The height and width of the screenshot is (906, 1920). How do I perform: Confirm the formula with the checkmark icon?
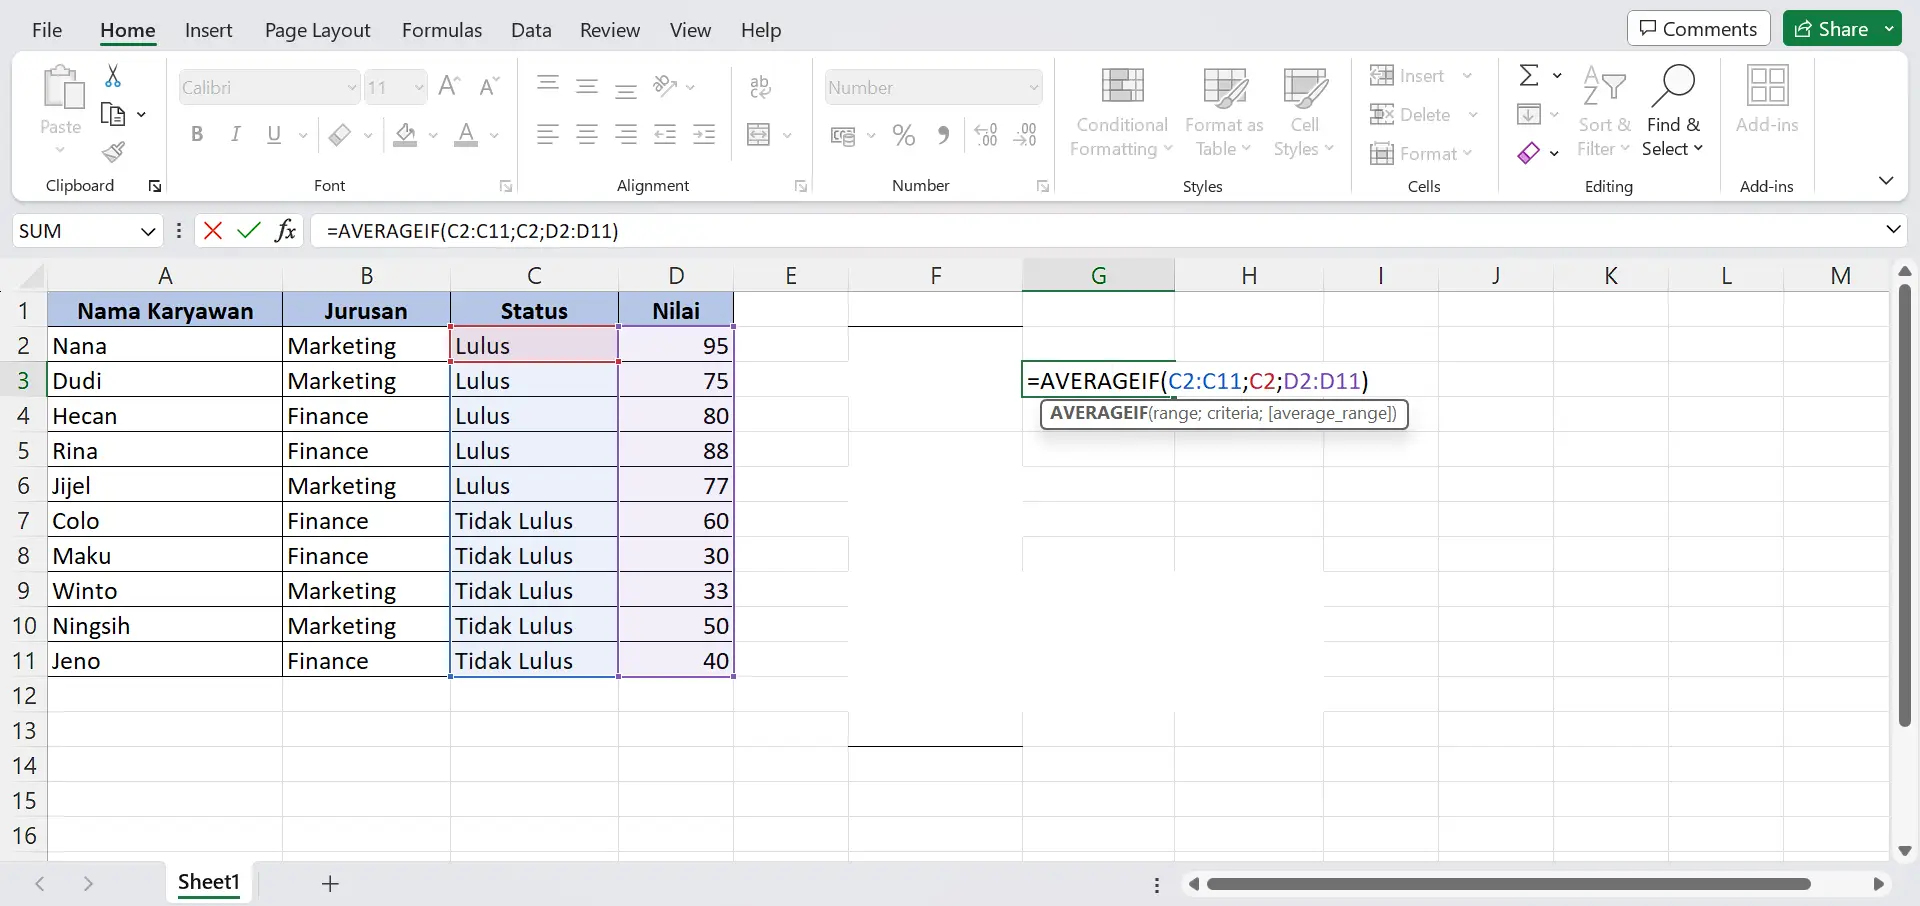pyautogui.click(x=249, y=231)
